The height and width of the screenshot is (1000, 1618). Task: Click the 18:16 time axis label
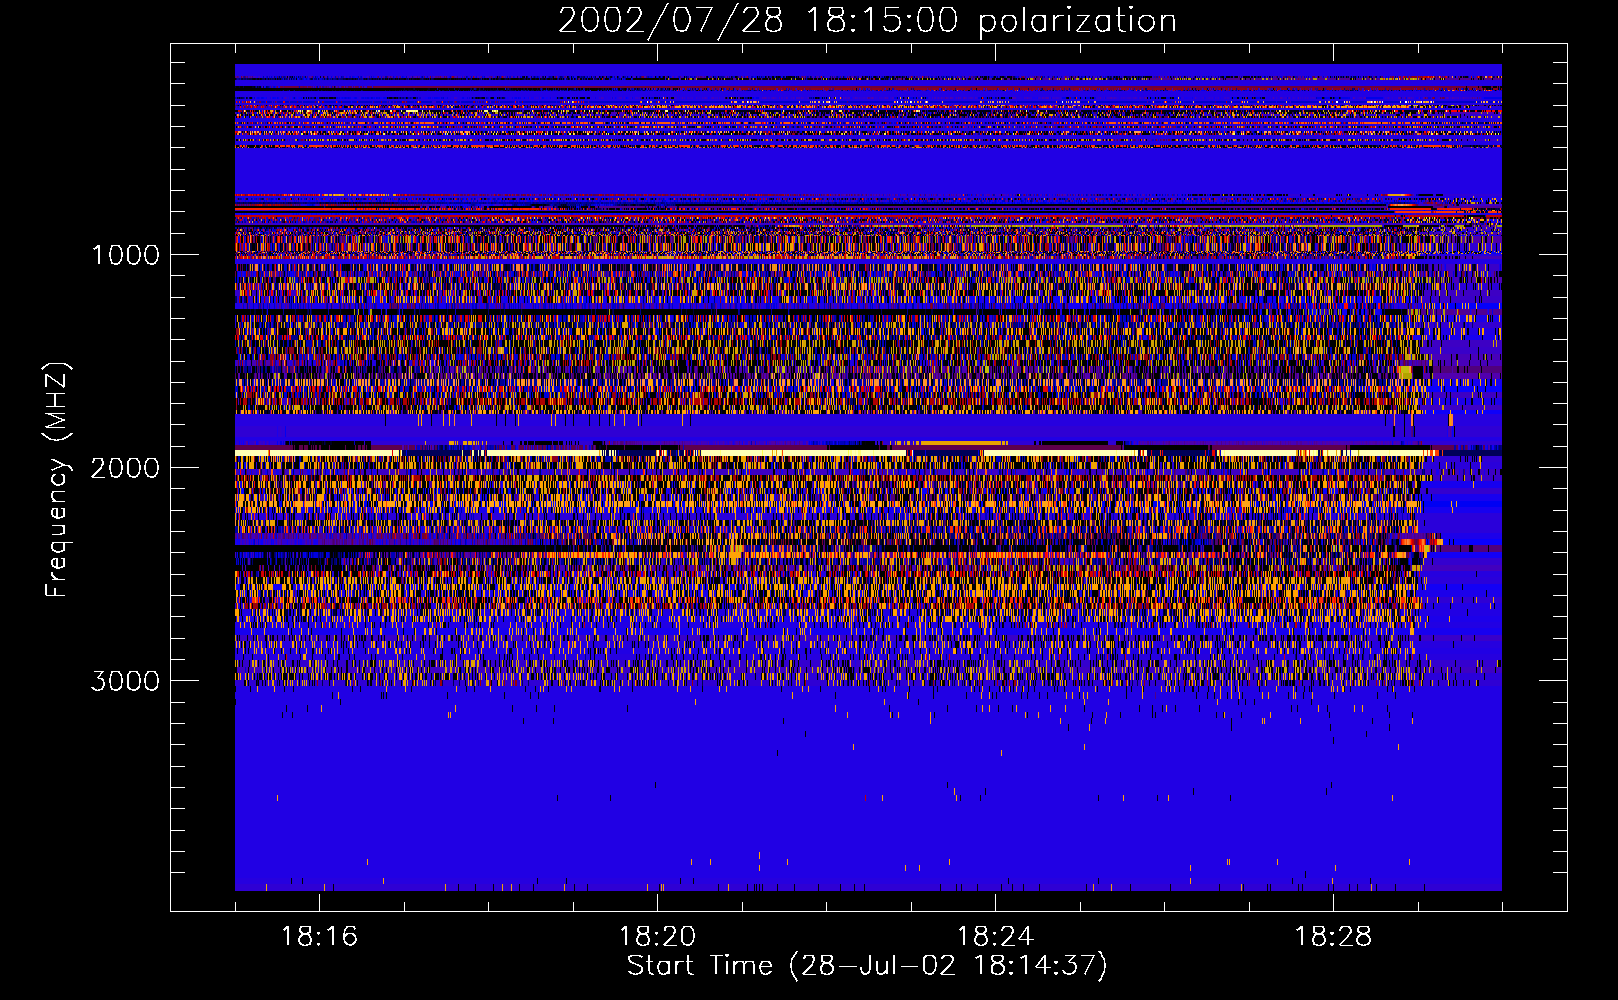(320, 936)
